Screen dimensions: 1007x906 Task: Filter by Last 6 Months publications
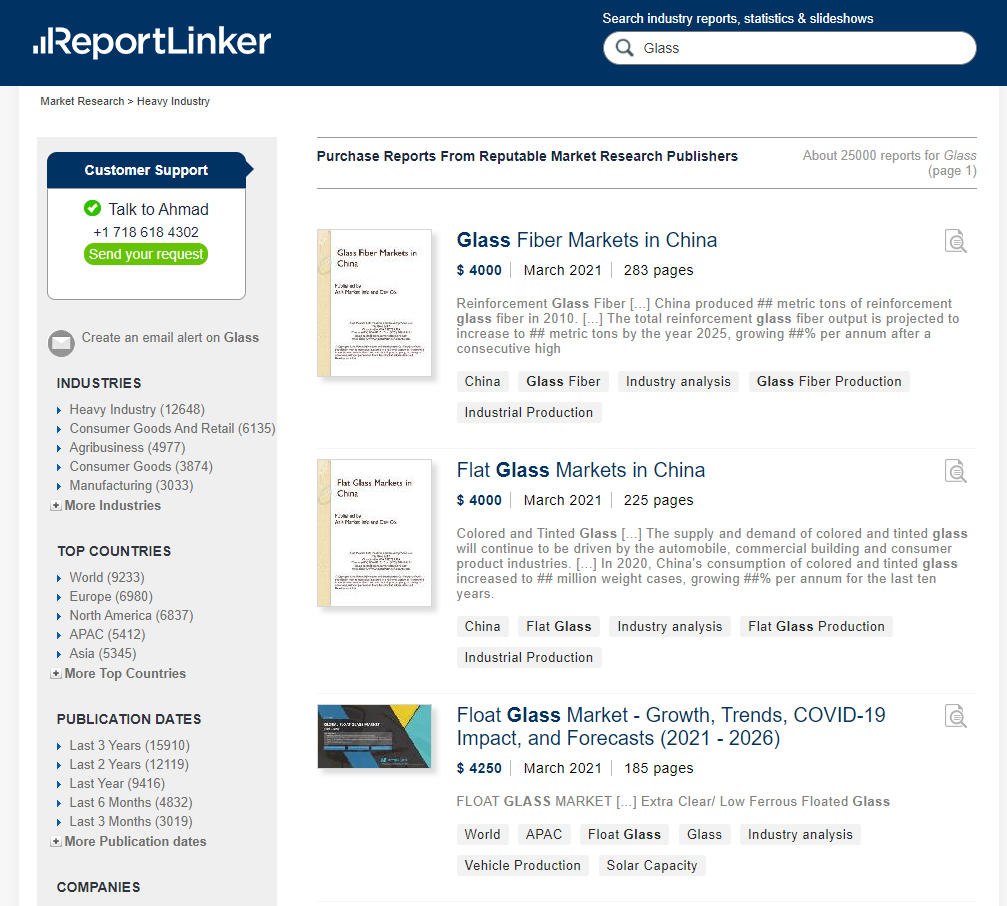click(x=130, y=802)
